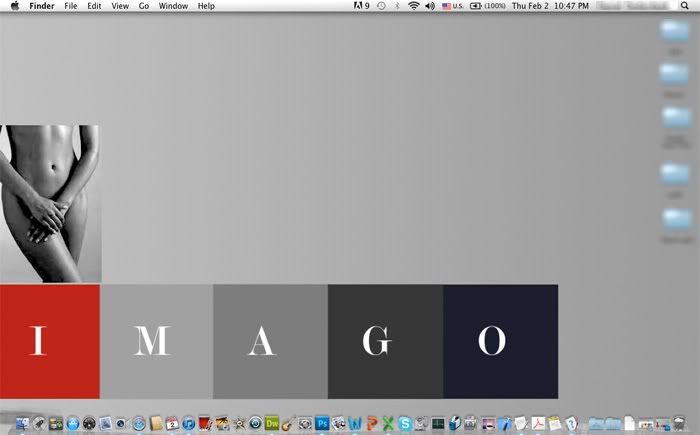Open Microsoft PowerPoint from Dock
The height and width of the screenshot is (435, 700).
tap(372, 423)
